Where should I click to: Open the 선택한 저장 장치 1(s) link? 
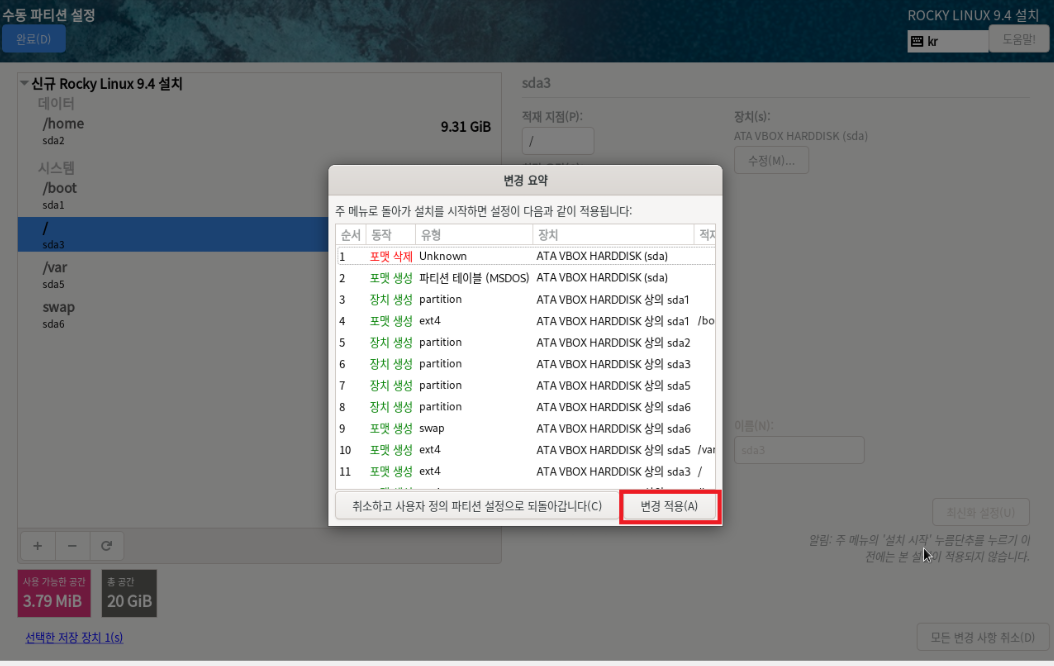74,637
